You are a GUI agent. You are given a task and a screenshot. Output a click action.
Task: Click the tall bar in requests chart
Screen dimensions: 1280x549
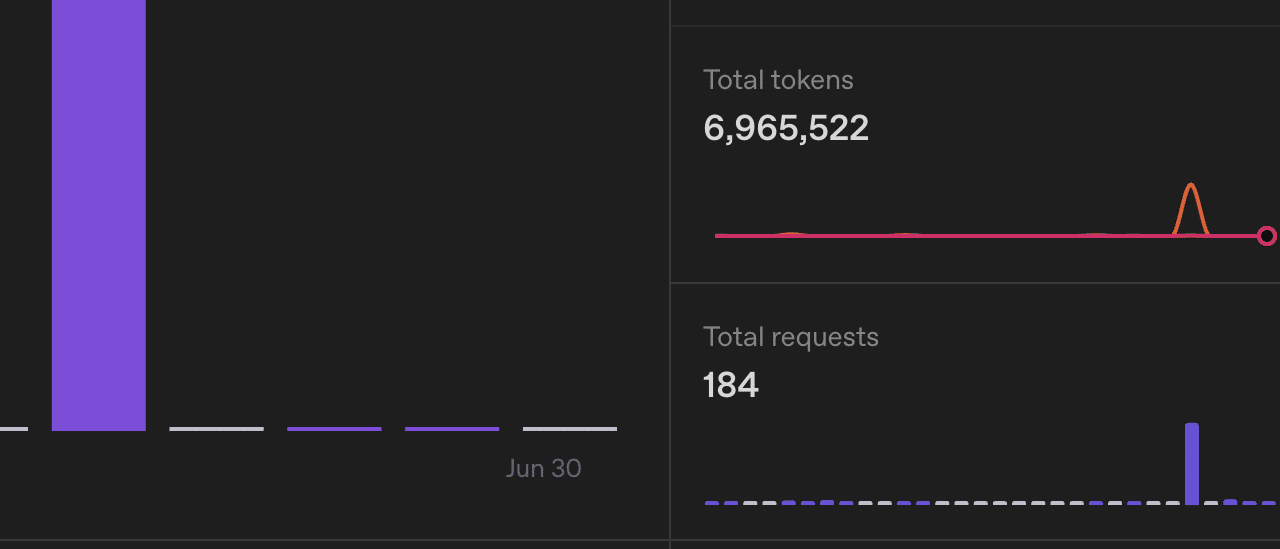tap(1192, 464)
